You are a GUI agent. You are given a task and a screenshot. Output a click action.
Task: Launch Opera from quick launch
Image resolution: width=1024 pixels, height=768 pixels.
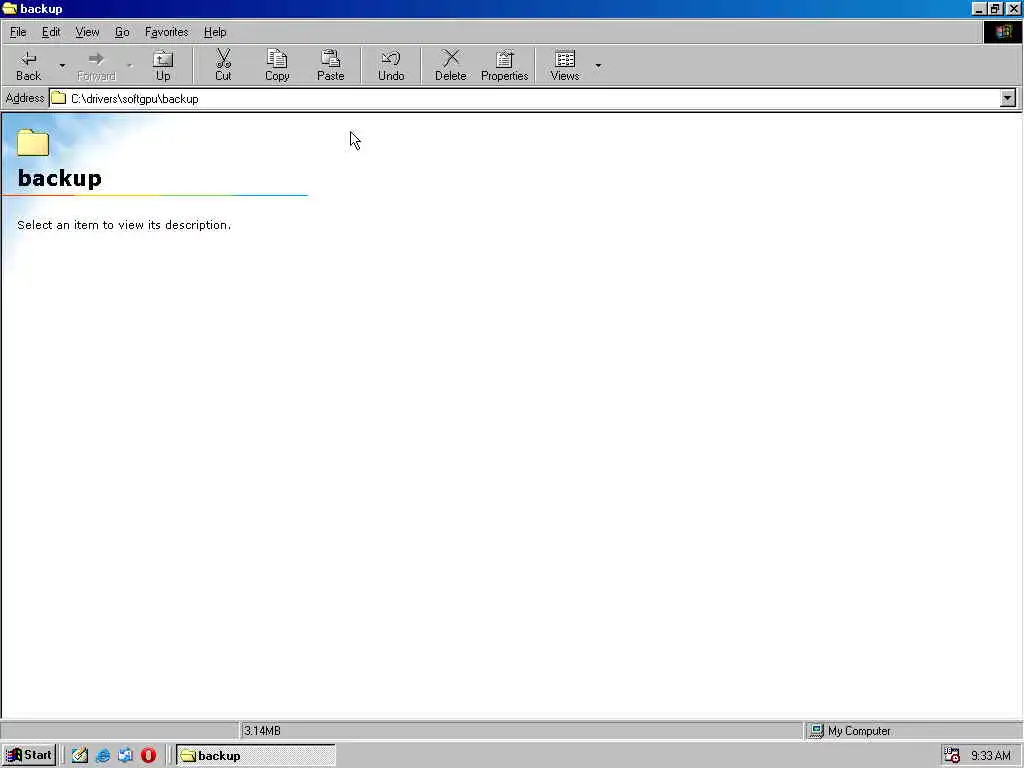[148, 756]
